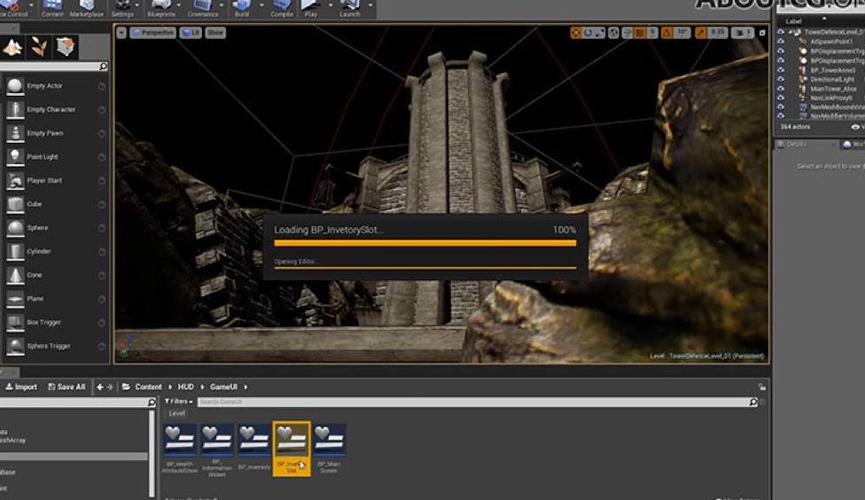The image size is (865, 500).
Task: Toggle surface snapping in viewport
Action: (627, 33)
